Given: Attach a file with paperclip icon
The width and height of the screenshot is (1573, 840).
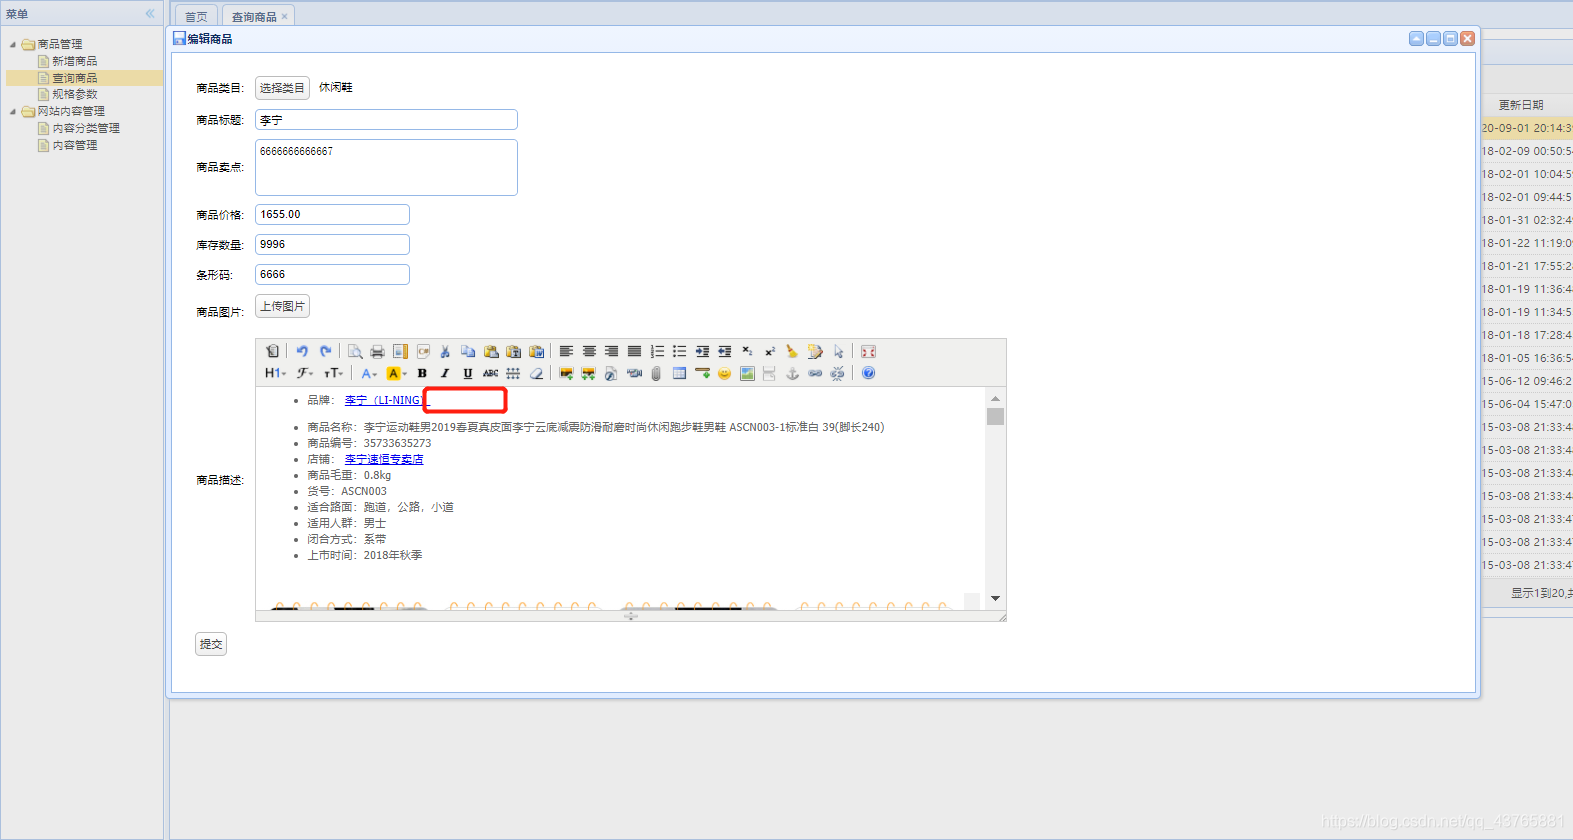Looking at the screenshot, I should coord(656,373).
